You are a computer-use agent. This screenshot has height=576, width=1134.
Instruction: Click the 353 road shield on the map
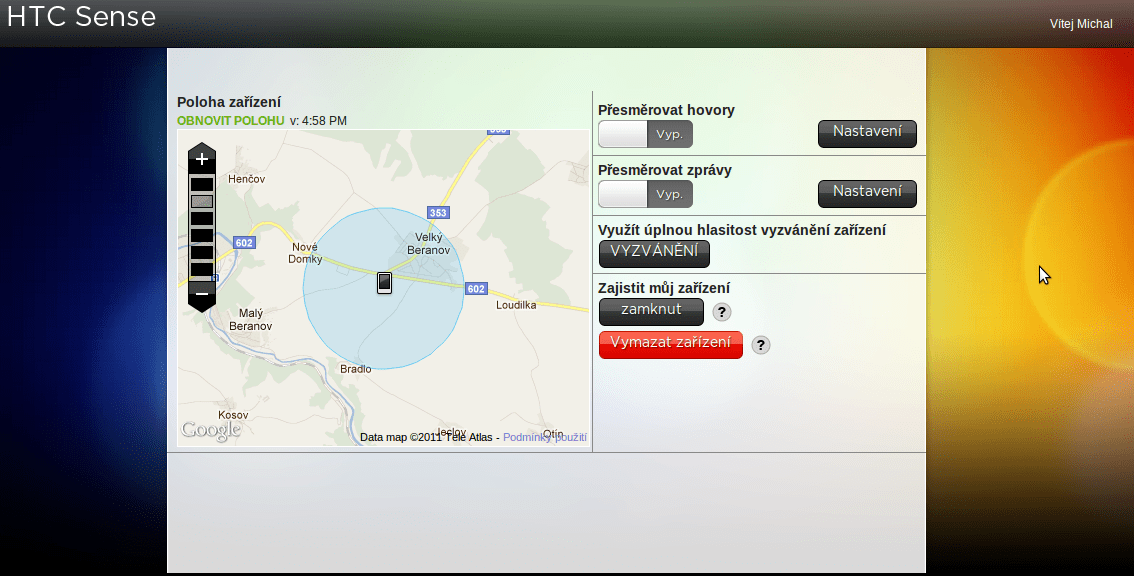(438, 213)
